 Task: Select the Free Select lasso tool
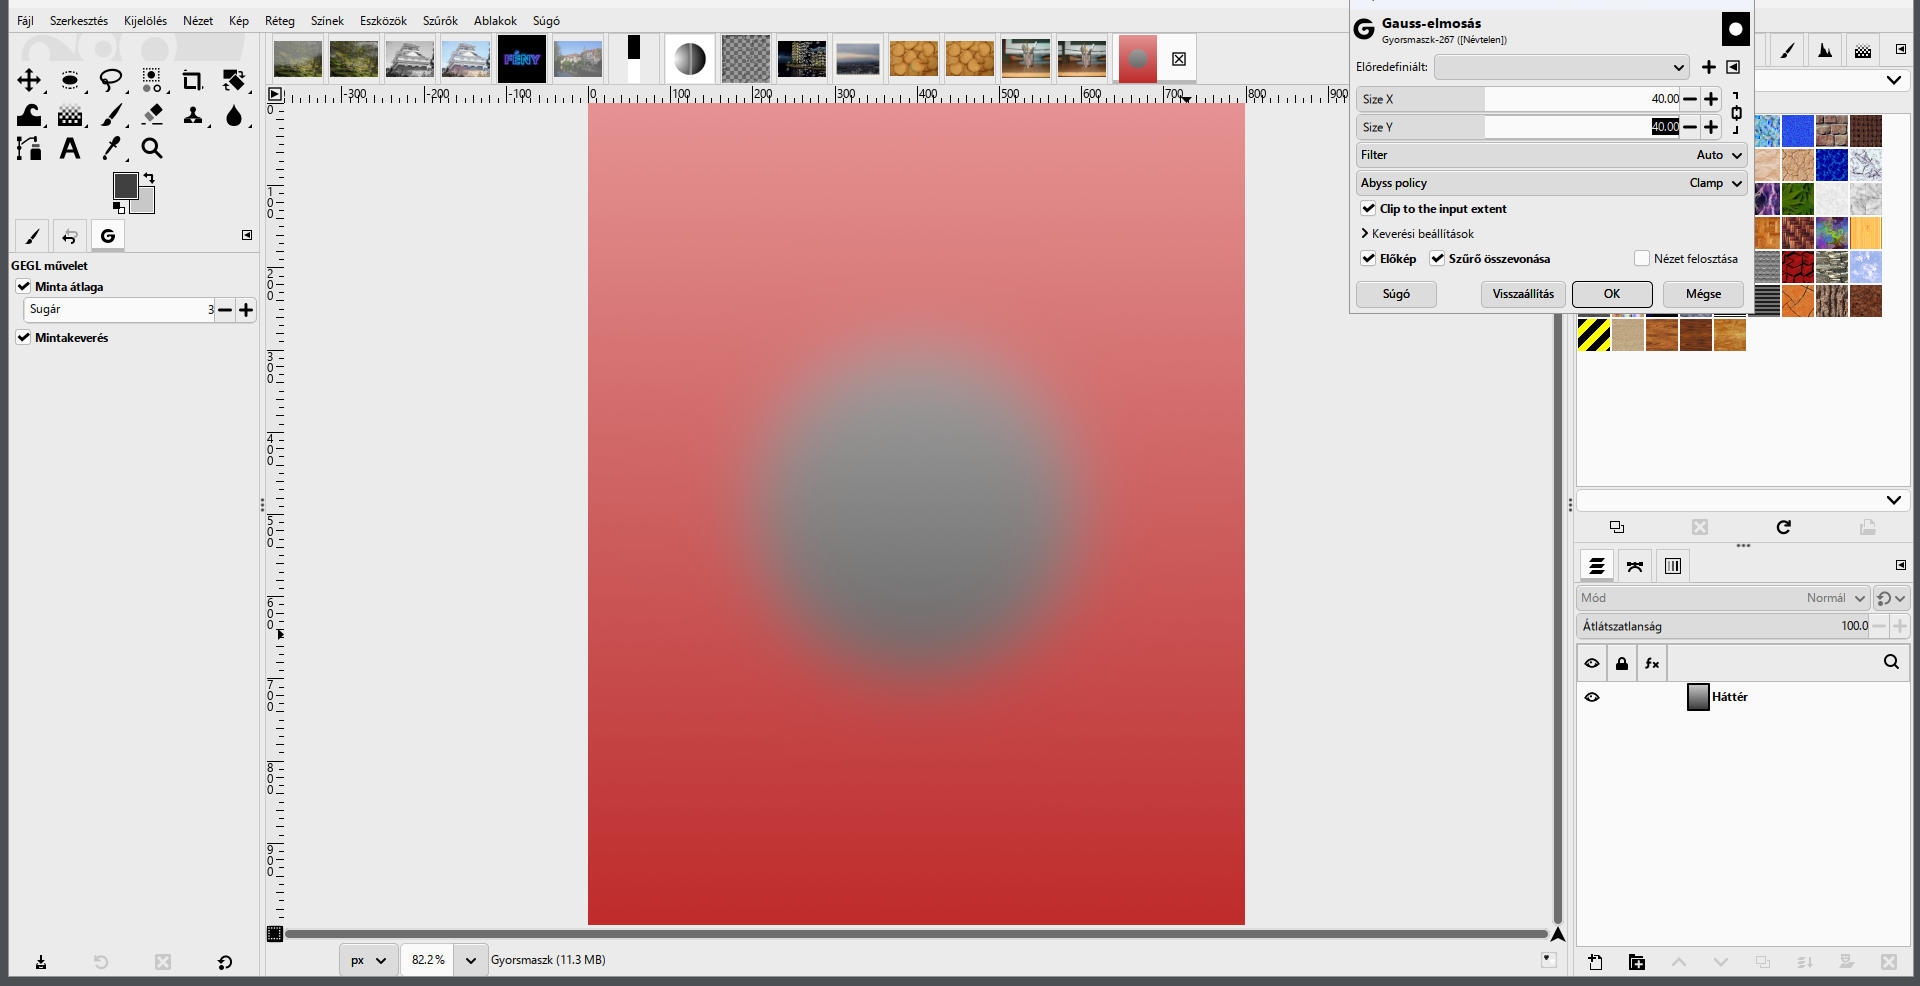pos(111,80)
